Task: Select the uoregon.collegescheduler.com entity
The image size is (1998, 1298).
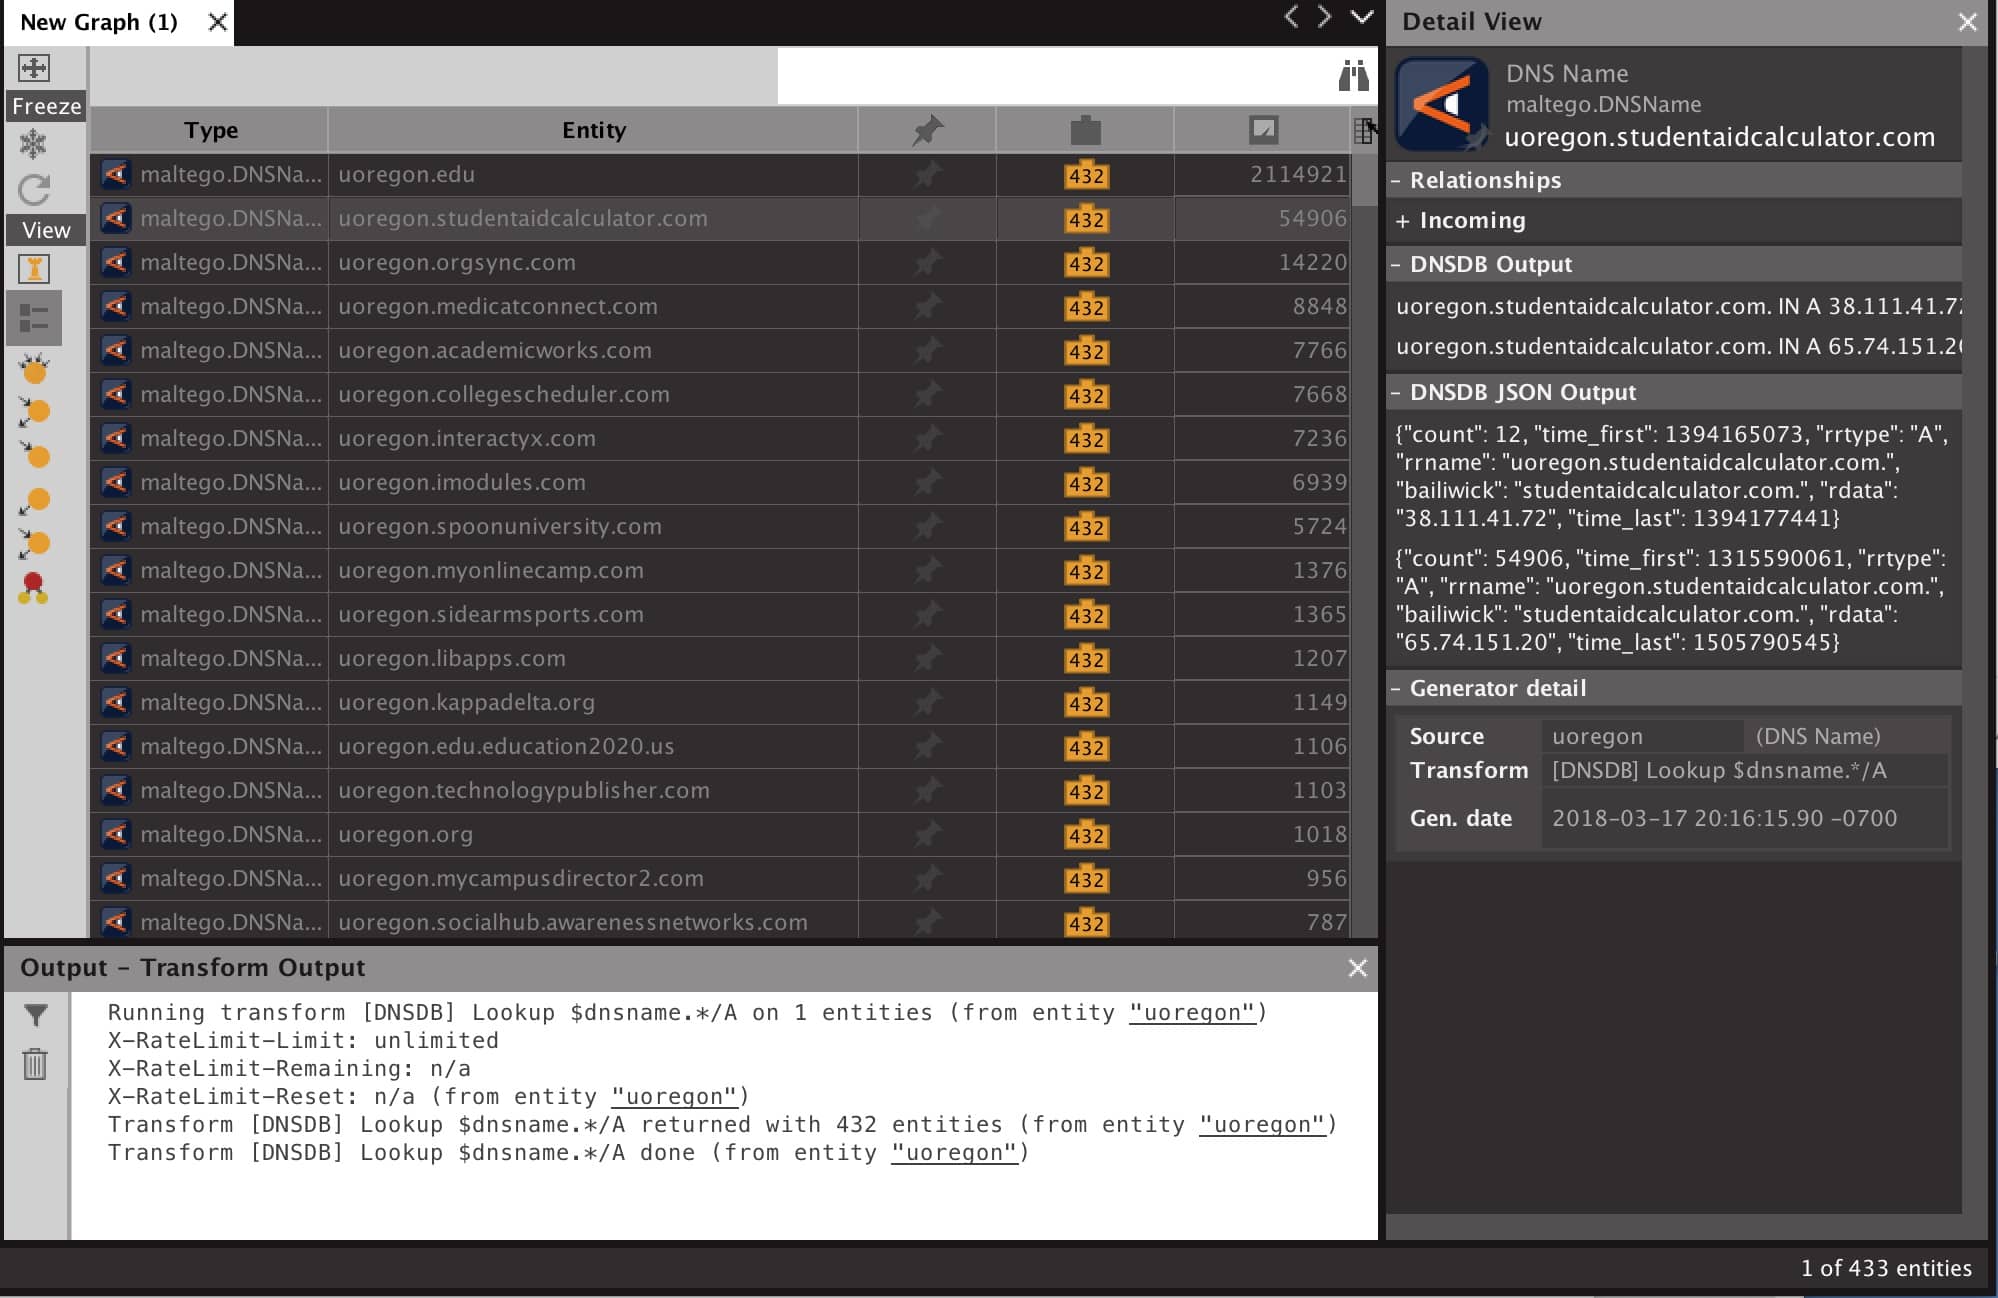Action: pos(503,394)
